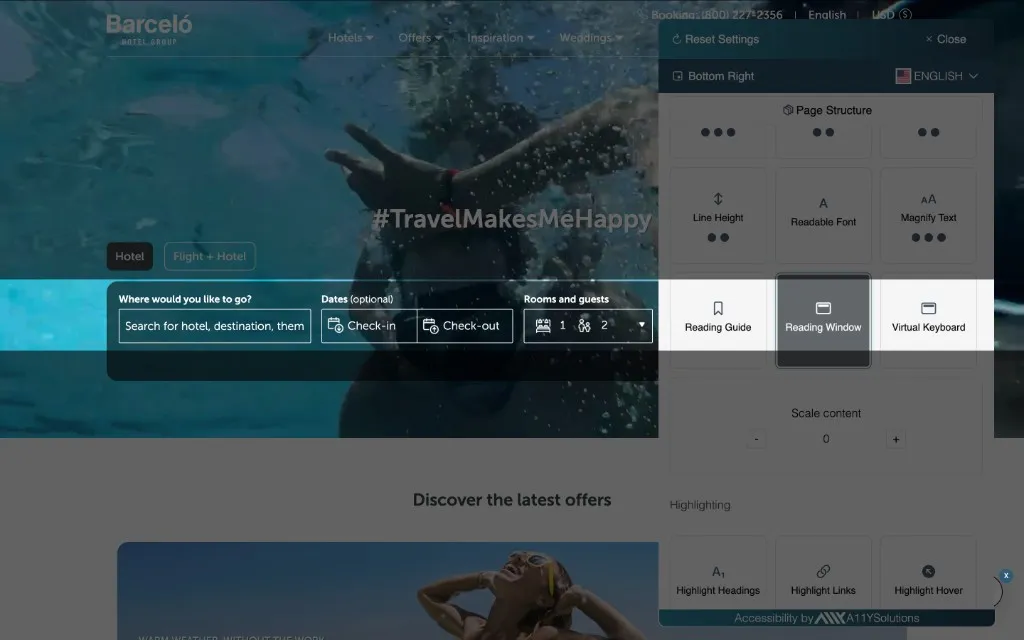The width and height of the screenshot is (1024, 640).
Task: Open the ENGLISH language dropdown
Action: pos(937,76)
